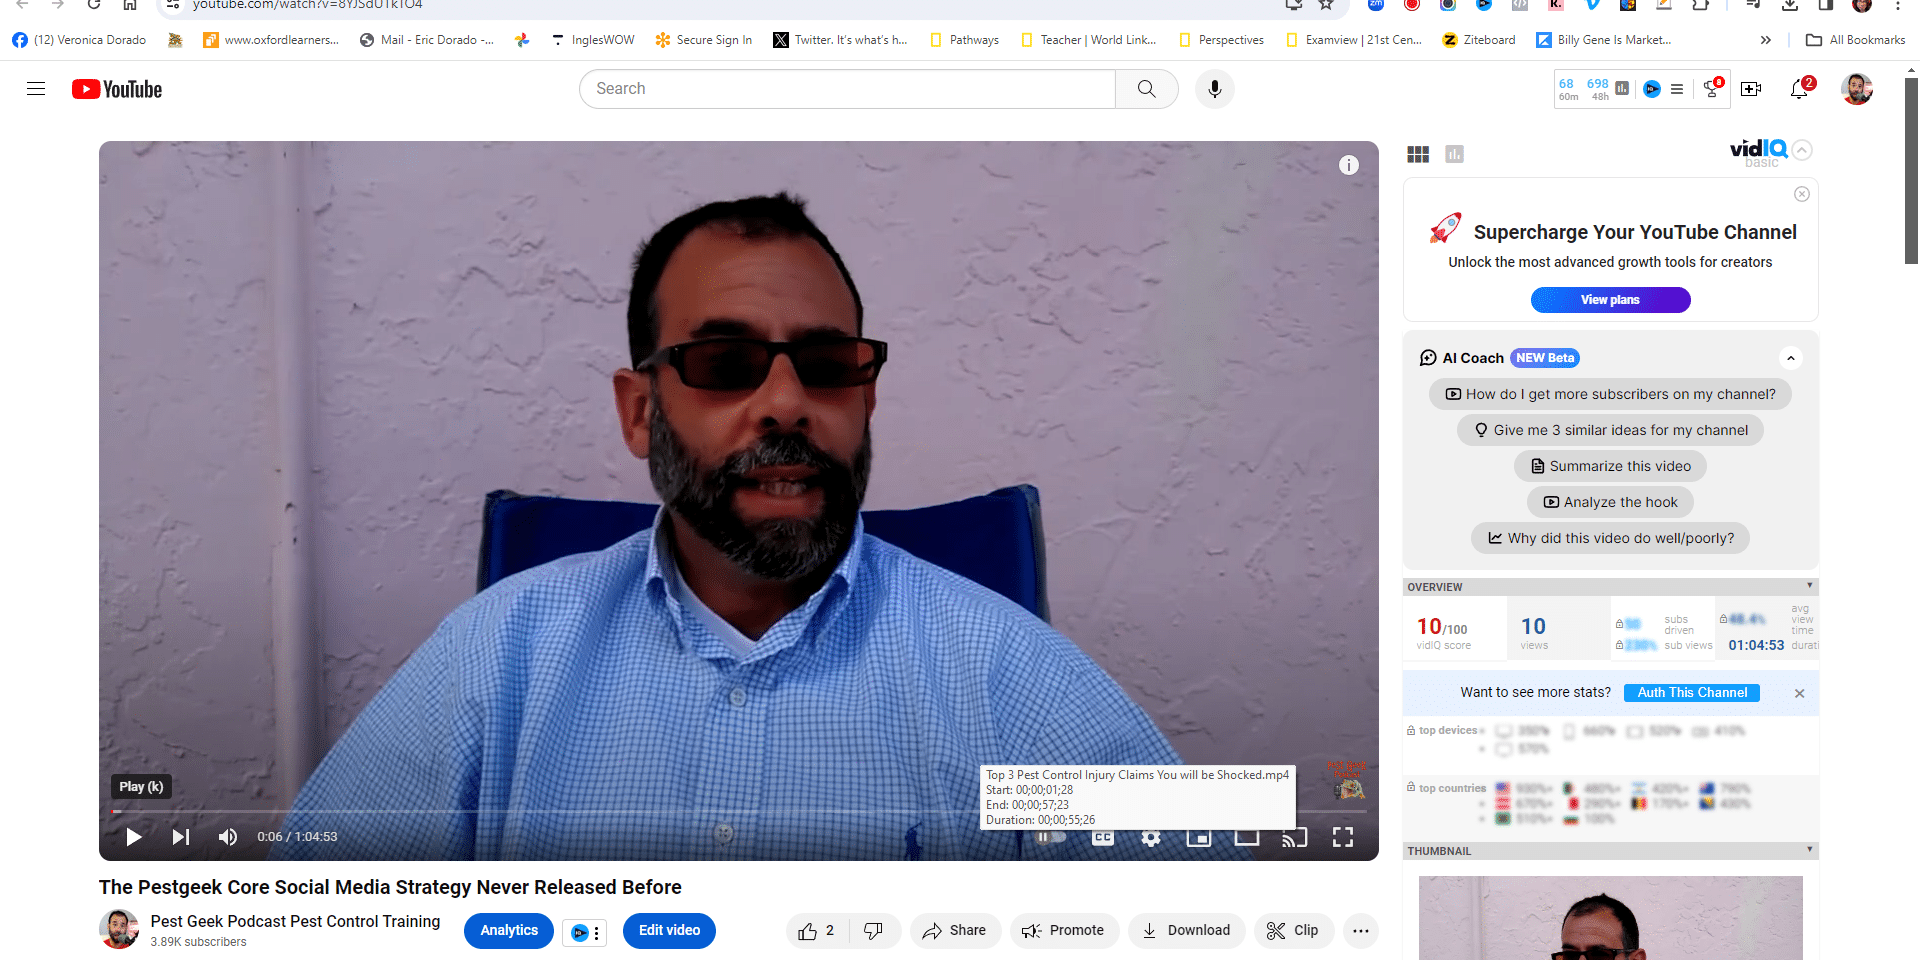Open the vidIQ trophy achievements icon
1920x960 pixels.
[1712, 89]
